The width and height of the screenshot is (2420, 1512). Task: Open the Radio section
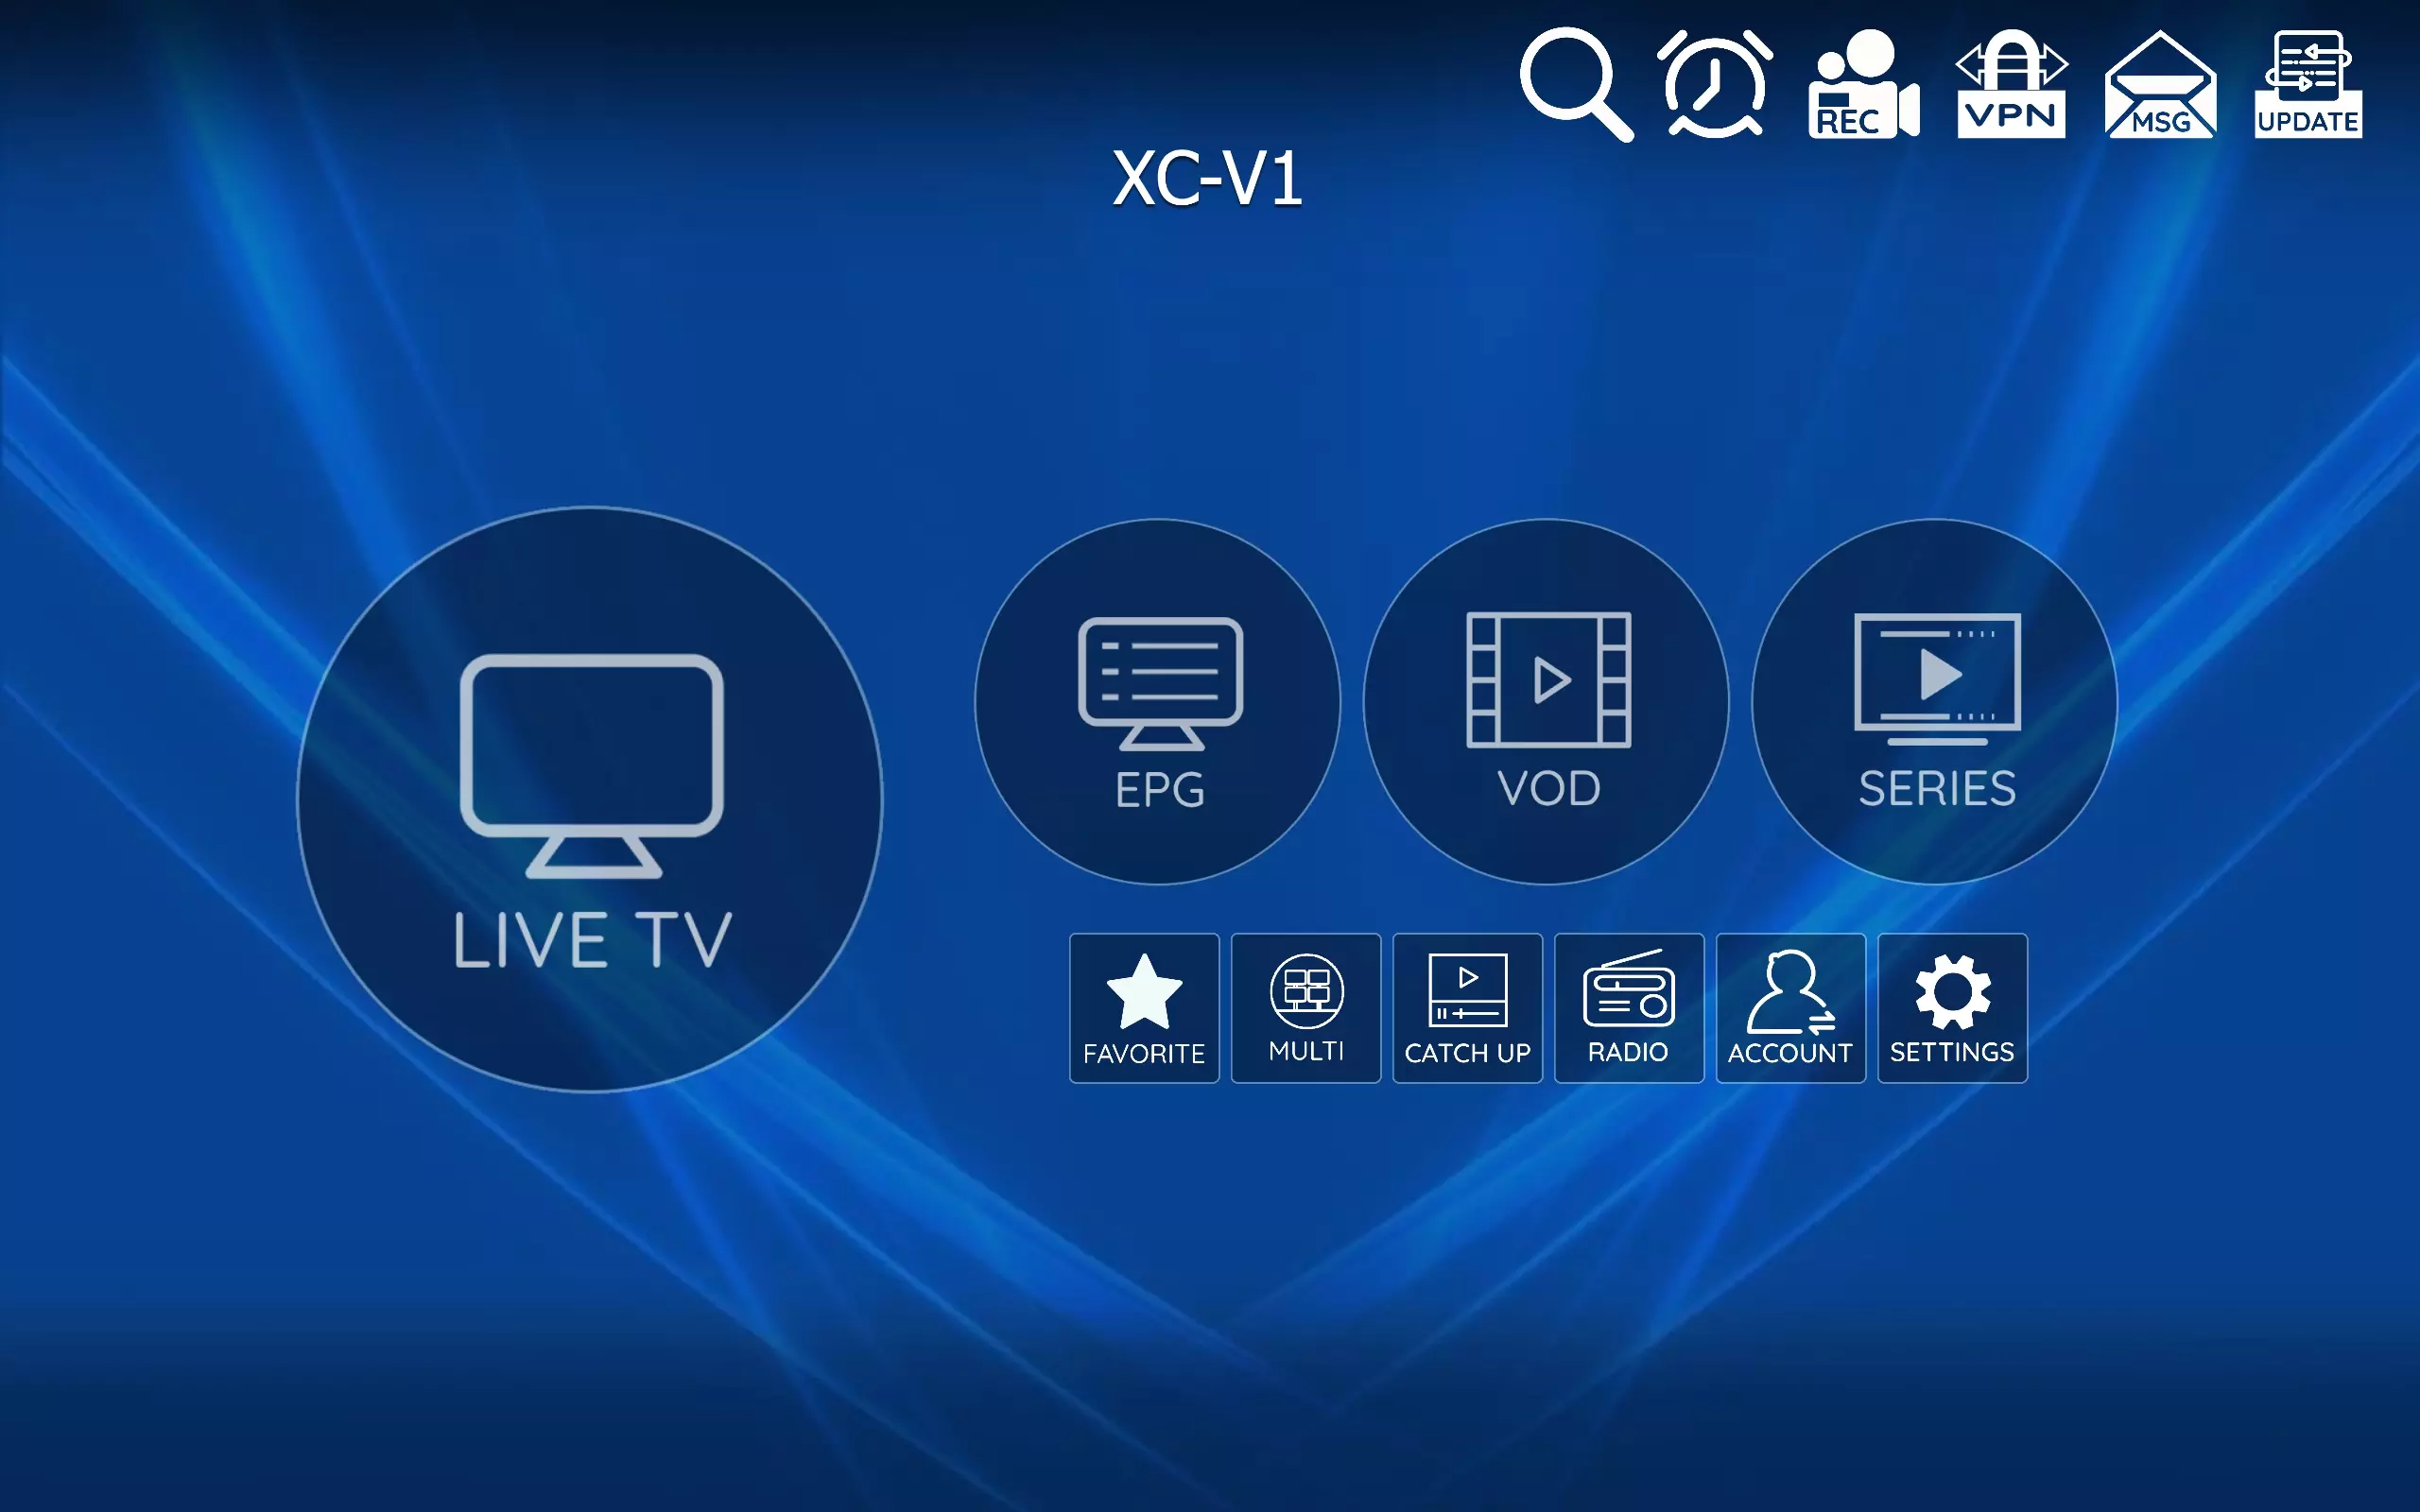tap(1627, 1006)
